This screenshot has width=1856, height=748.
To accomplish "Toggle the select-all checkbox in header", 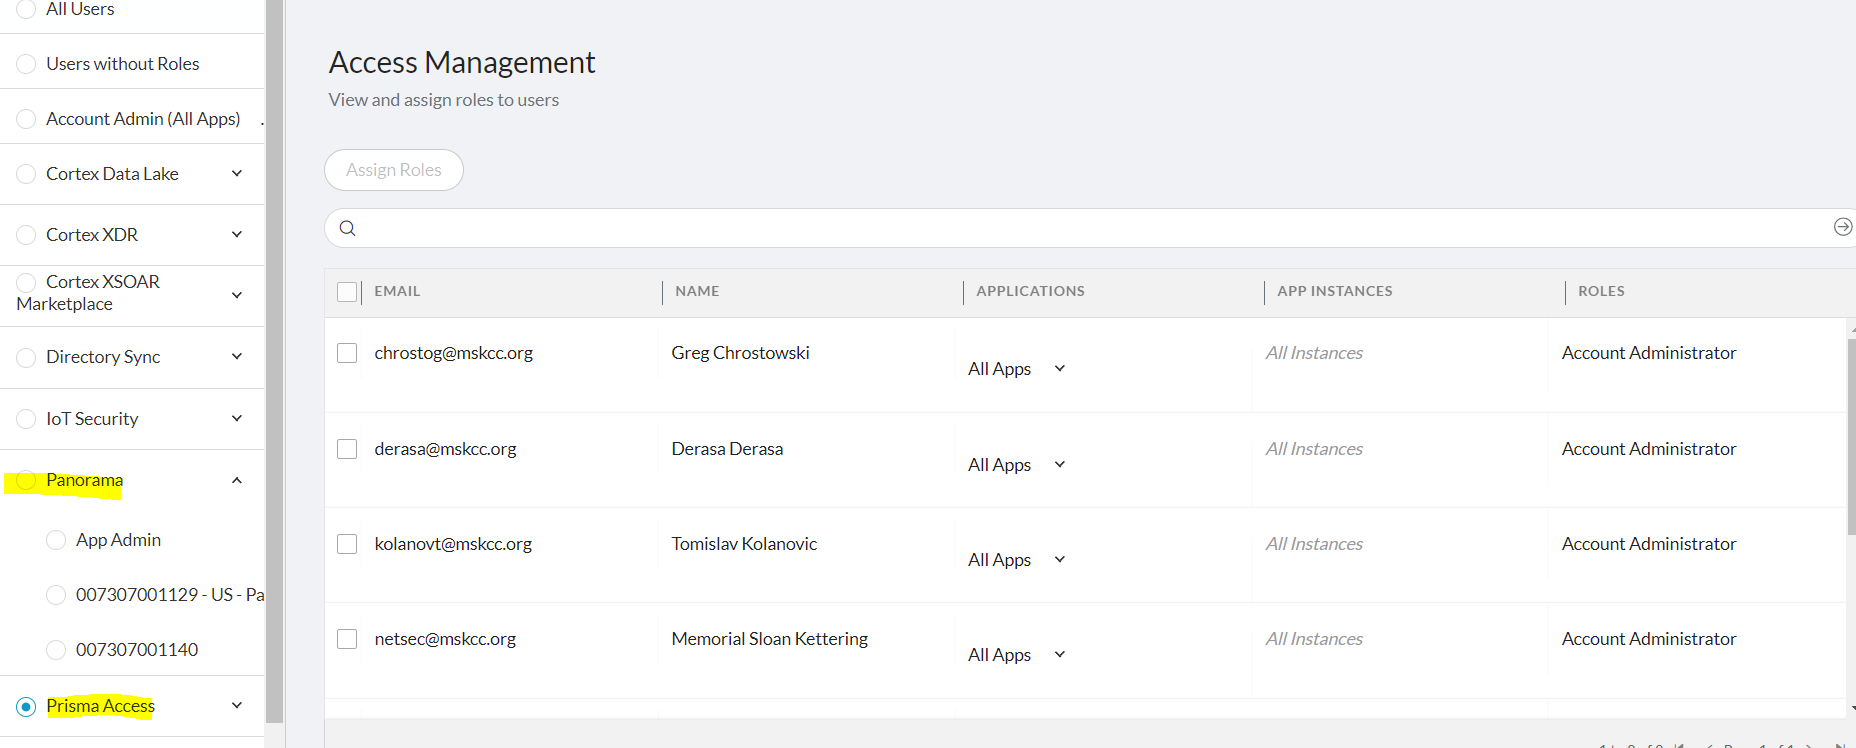I will (347, 292).
